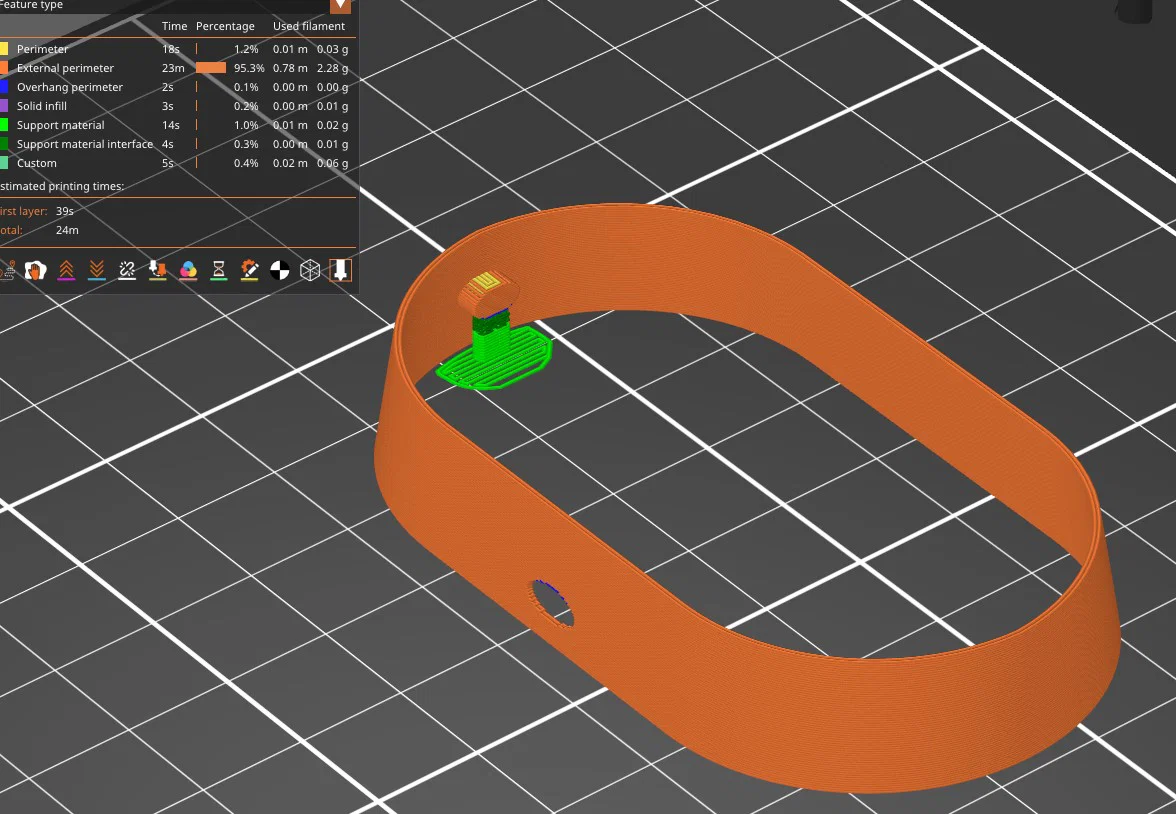Click the 1.0% Support material percentage
This screenshot has height=814, width=1176.
[x=246, y=125]
